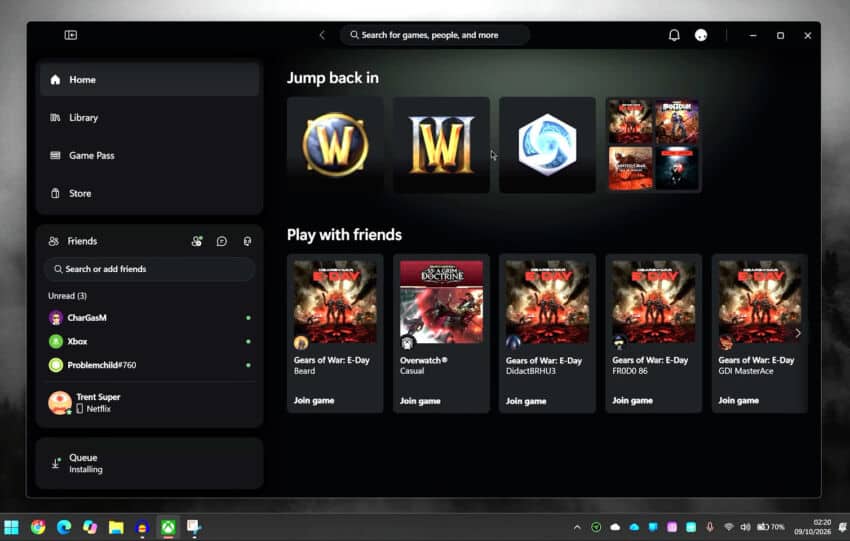This screenshot has height=541, width=850.
Task: Open the Snipping Tool taskbar icon
Action: [194, 527]
